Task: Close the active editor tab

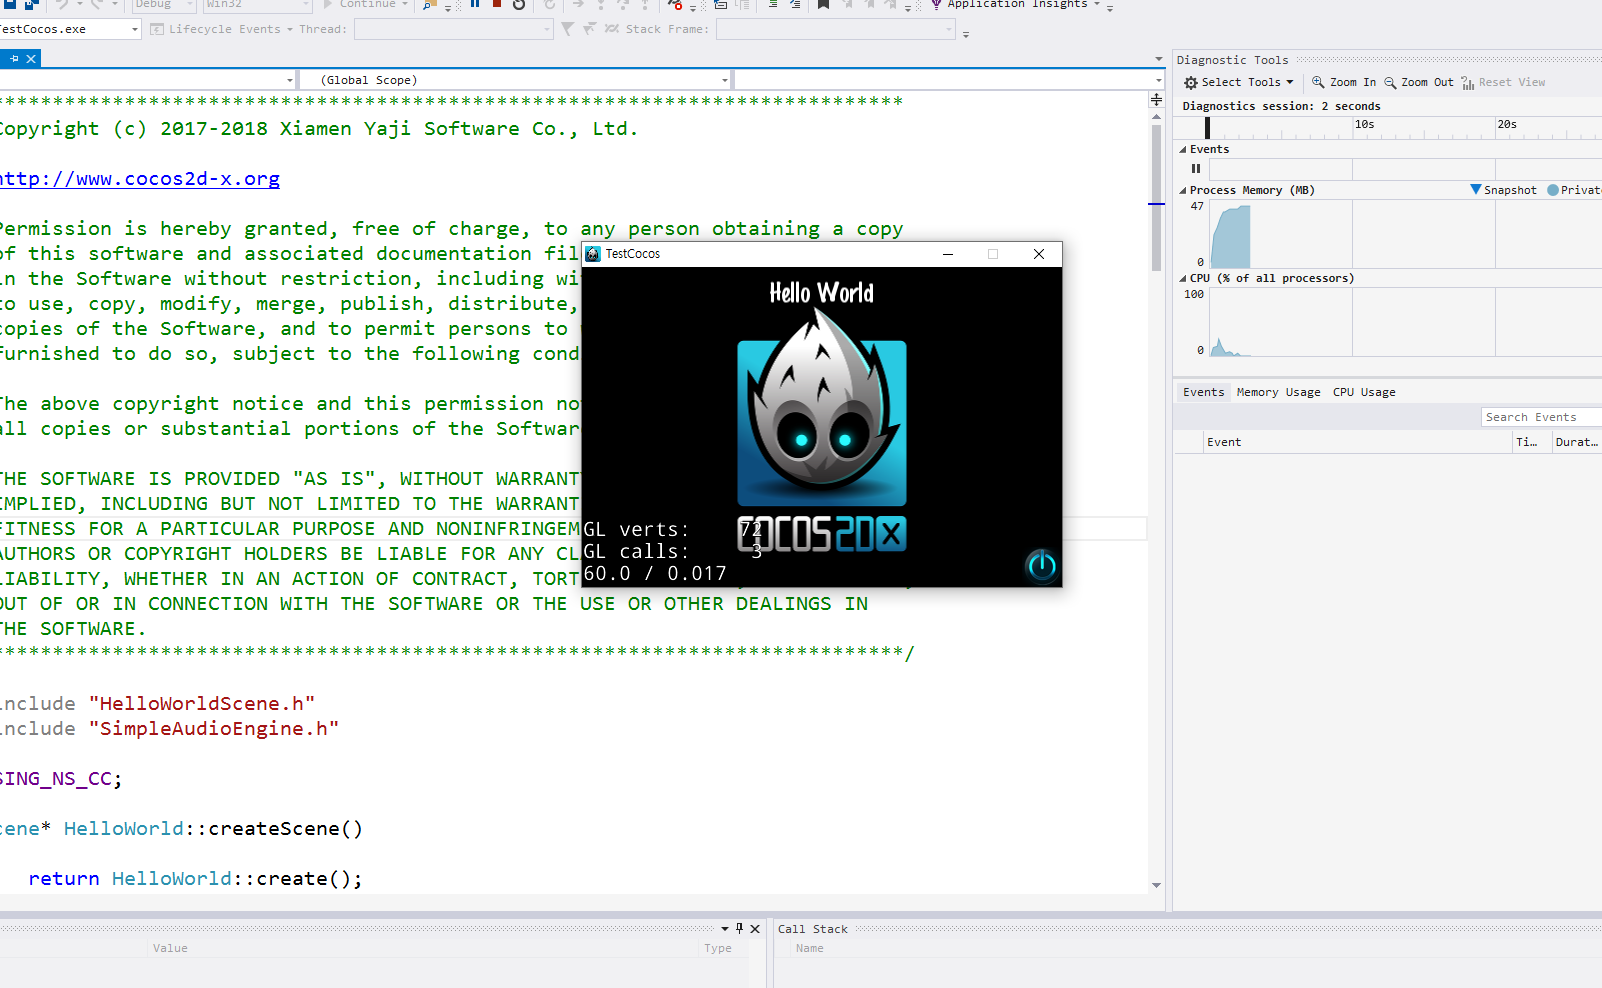Action: tap(31, 59)
